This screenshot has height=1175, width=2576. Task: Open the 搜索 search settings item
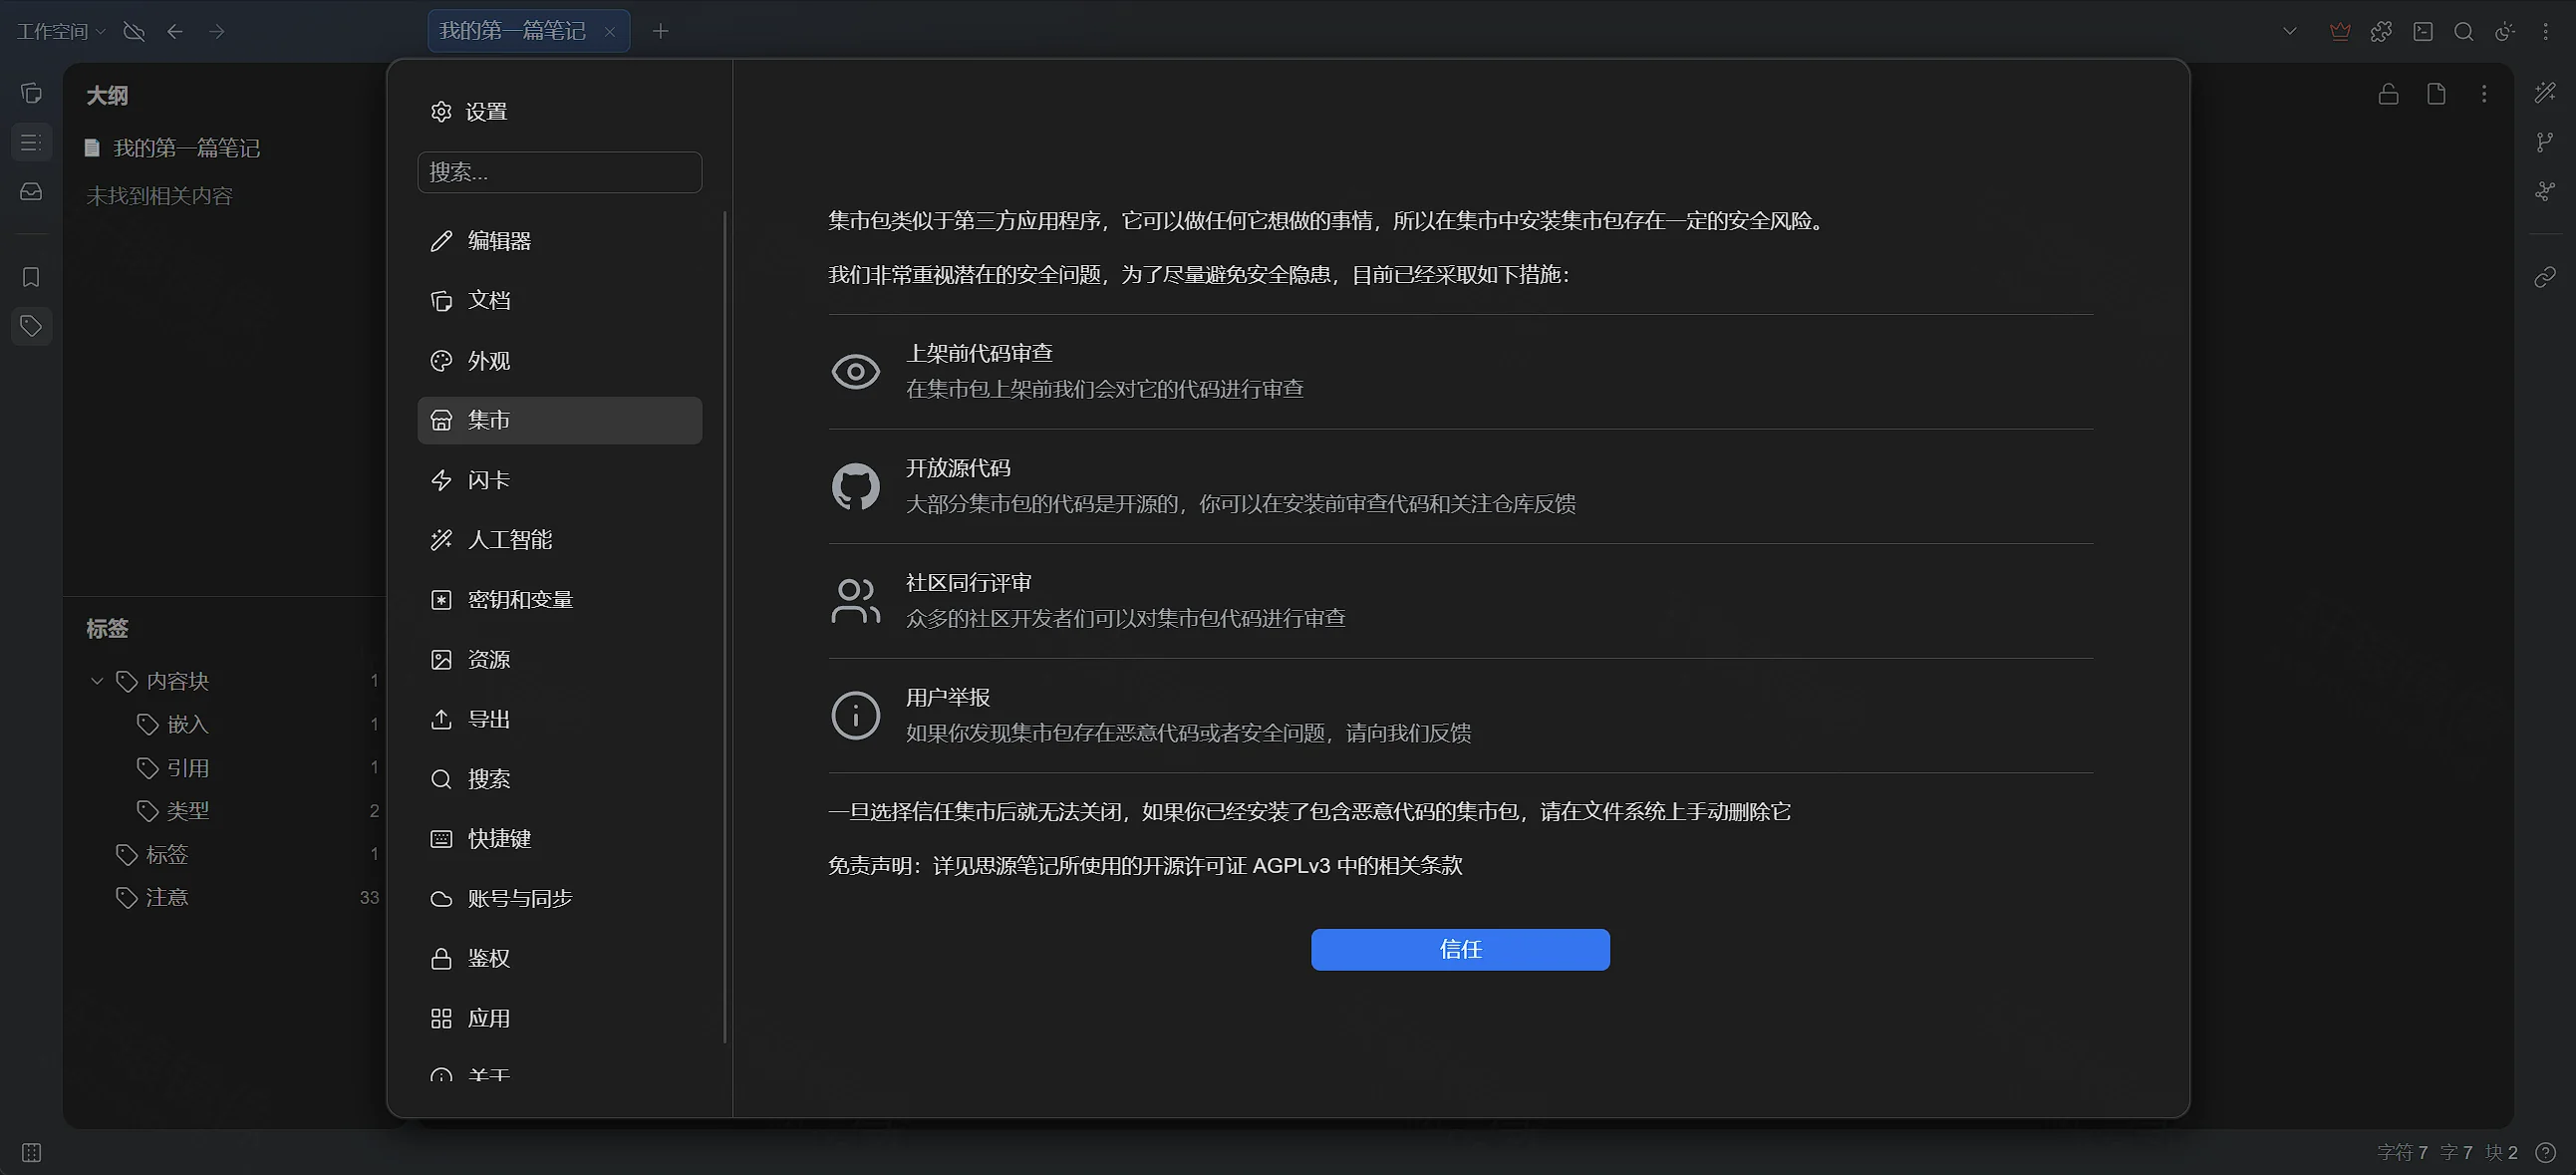point(559,779)
